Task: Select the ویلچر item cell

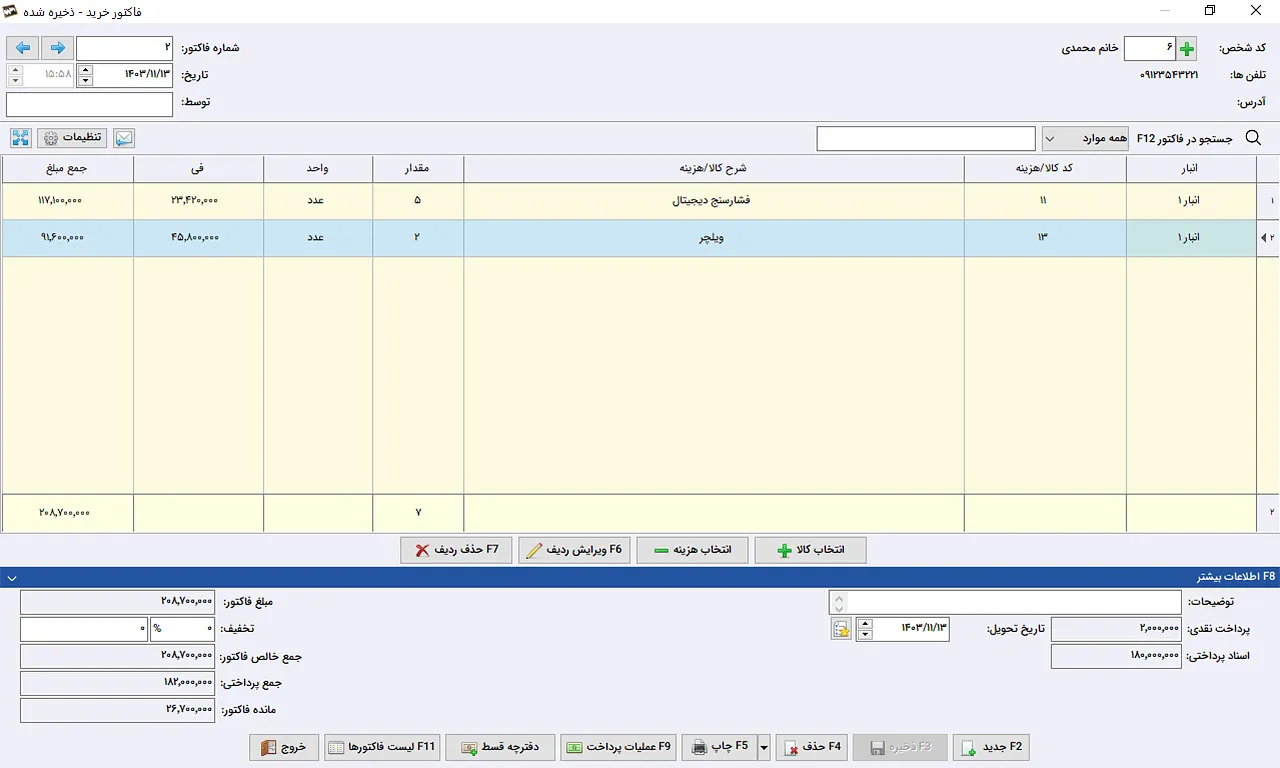Action: coord(714,238)
